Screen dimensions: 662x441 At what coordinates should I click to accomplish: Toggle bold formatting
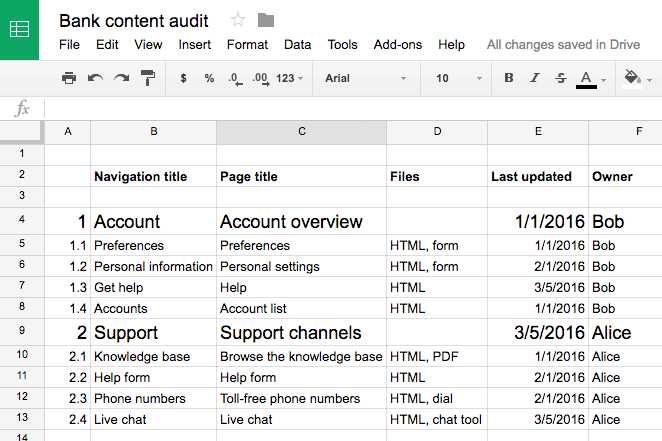pos(509,78)
